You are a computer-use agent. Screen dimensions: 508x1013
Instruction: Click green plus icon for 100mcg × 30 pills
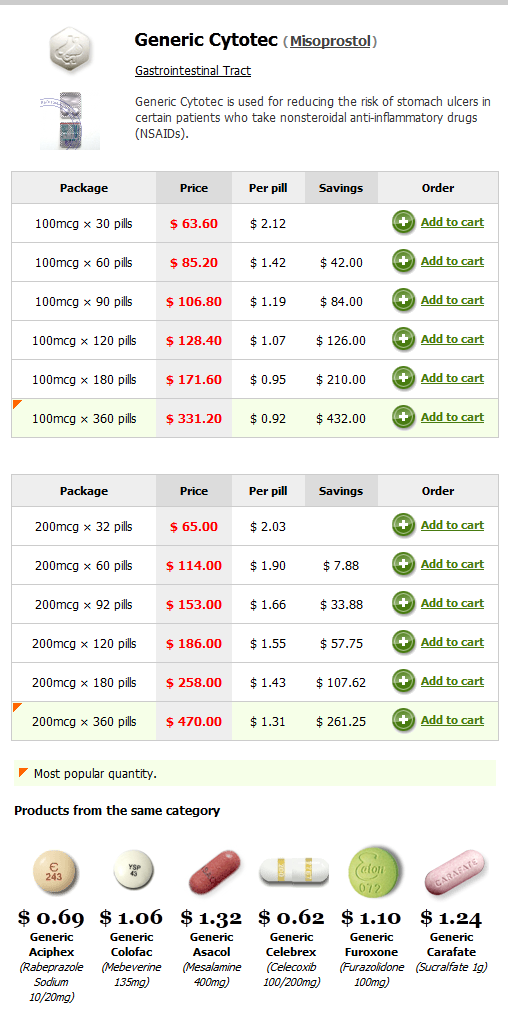pyautogui.click(x=403, y=223)
